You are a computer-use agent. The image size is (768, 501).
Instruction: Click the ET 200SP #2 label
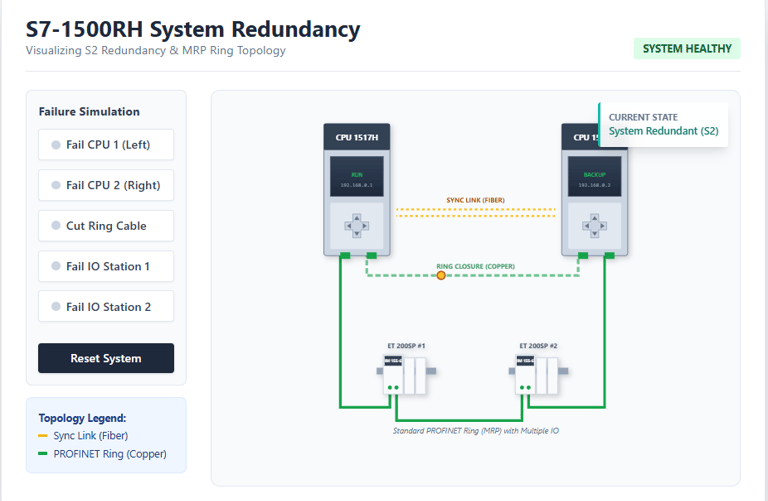538,346
